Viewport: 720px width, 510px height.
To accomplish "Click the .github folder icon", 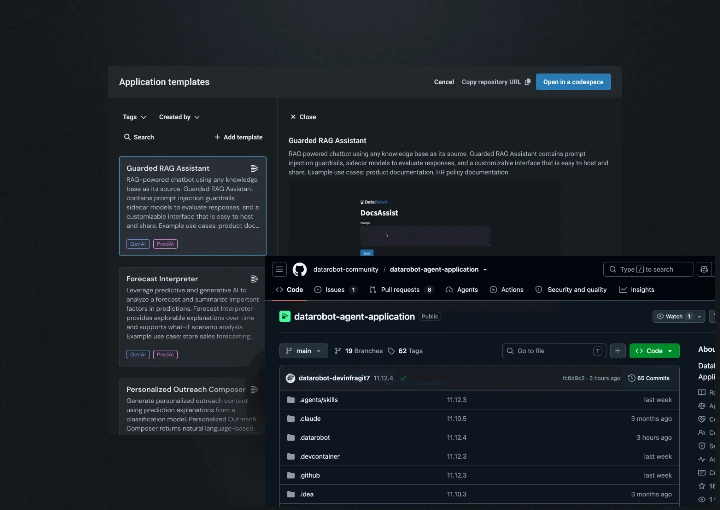I will 291,476.
